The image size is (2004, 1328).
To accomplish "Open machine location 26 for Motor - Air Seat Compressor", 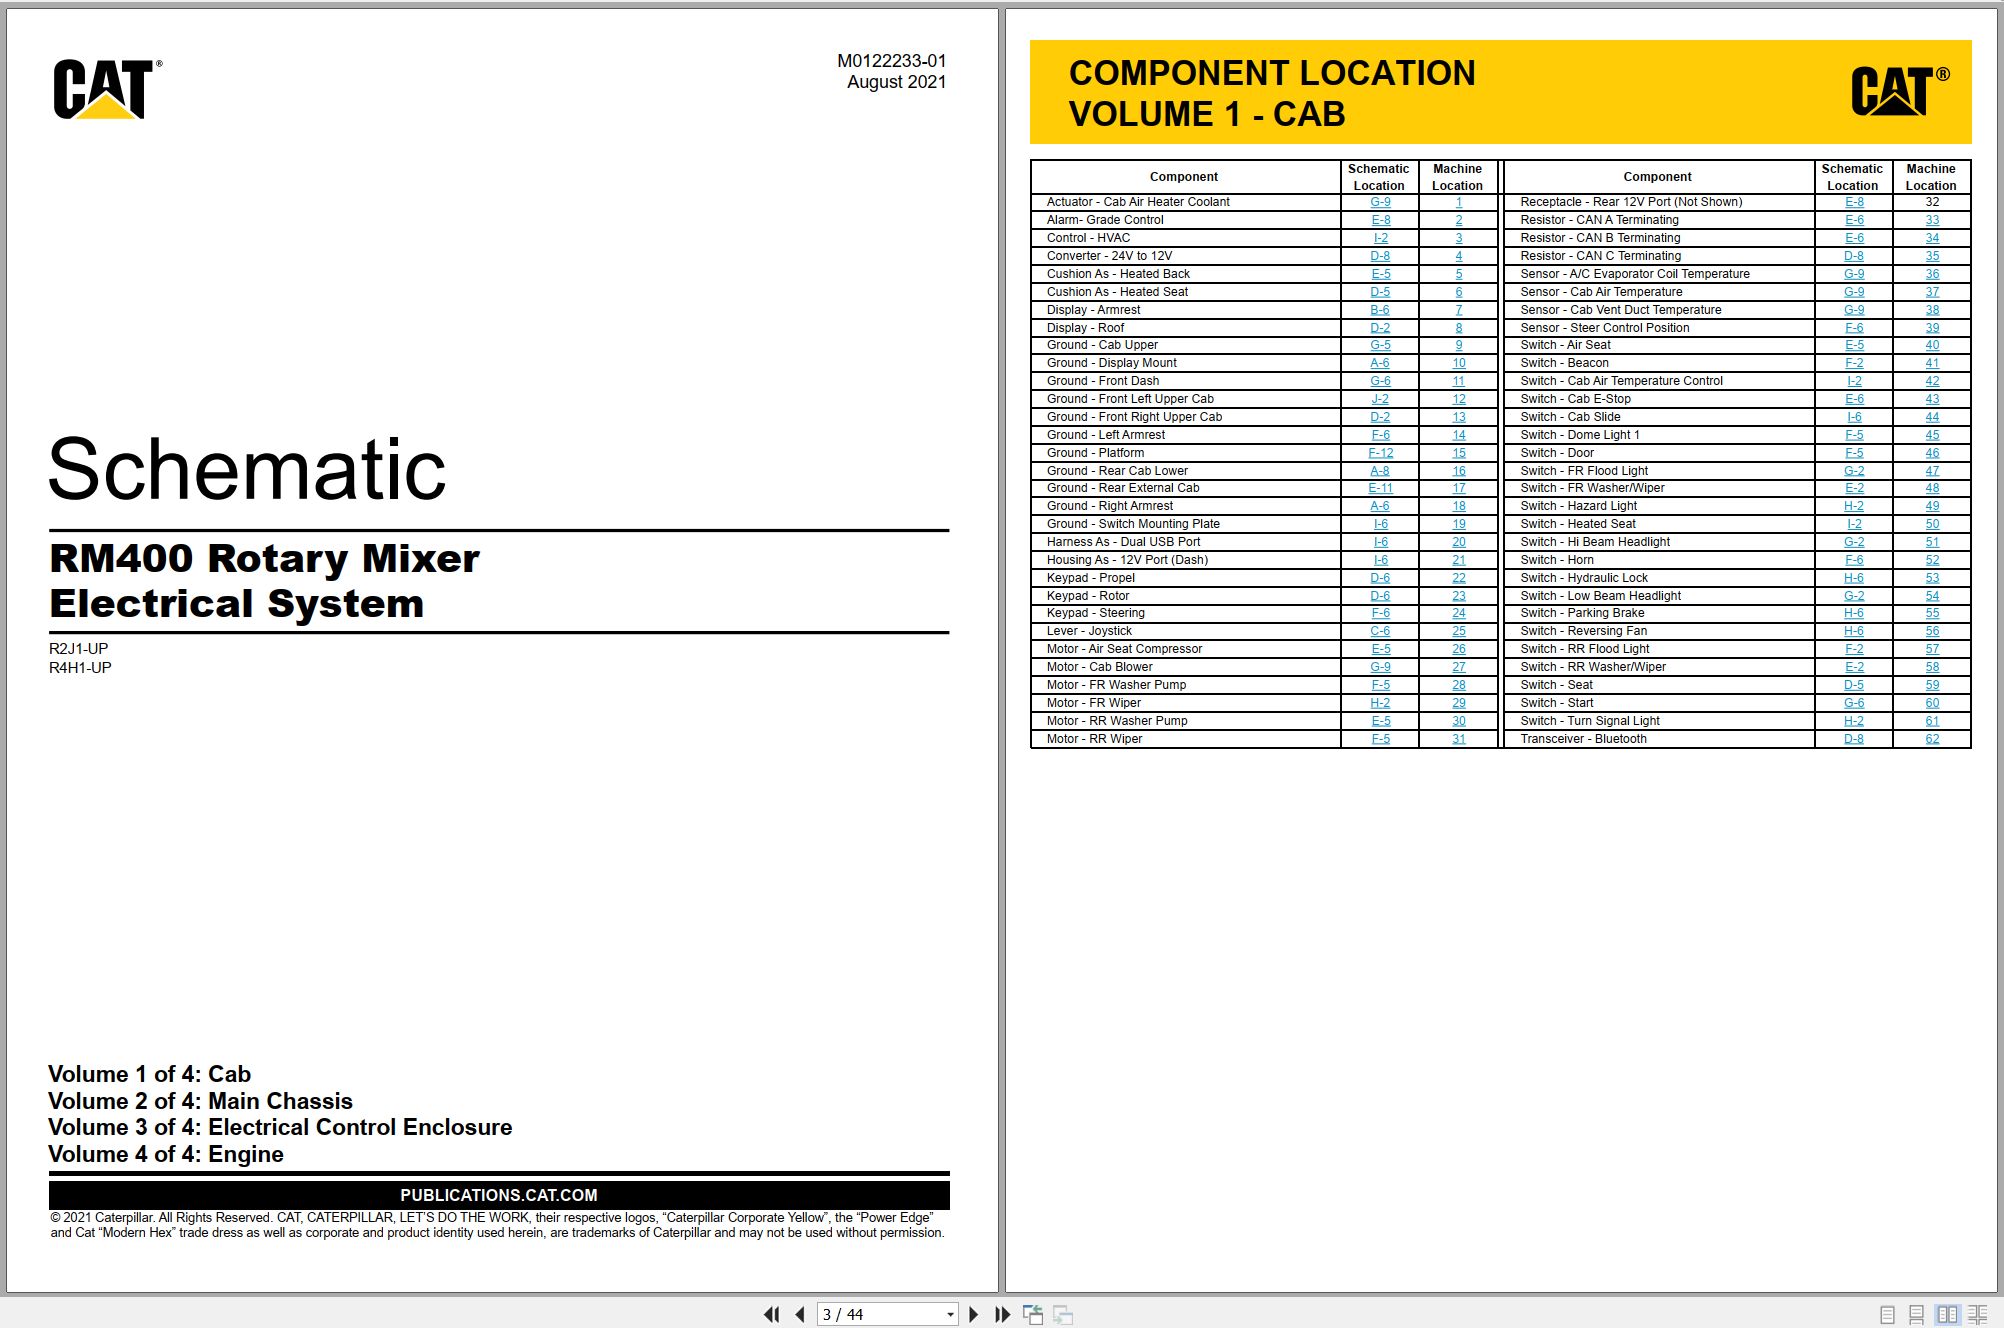I will coord(1459,649).
